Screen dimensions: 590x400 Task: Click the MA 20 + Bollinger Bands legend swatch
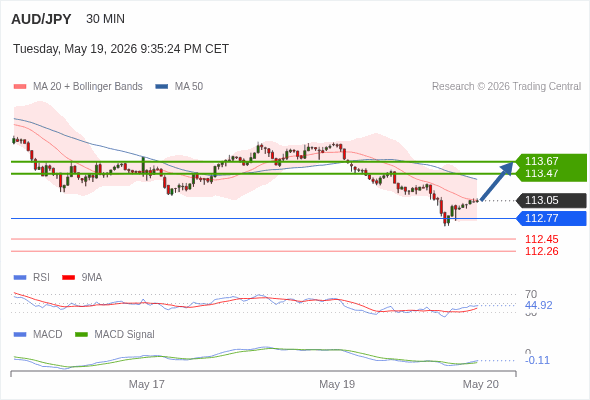point(20,87)
